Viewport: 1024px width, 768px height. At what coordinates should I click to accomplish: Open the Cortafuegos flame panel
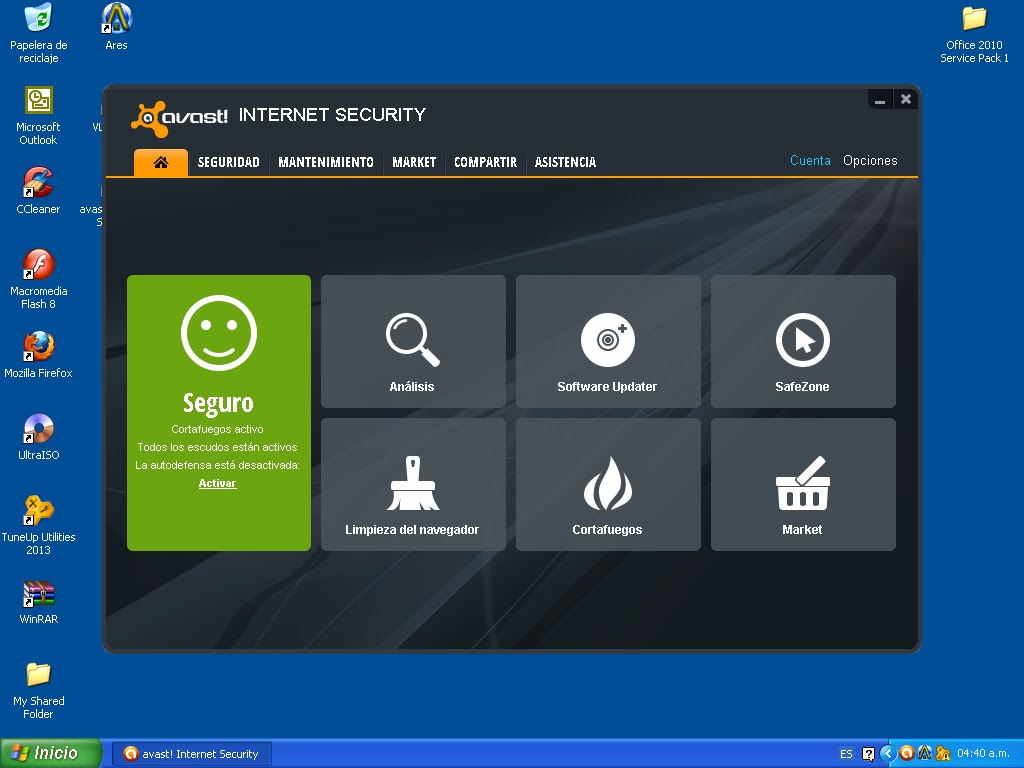(x=607, y=484)
